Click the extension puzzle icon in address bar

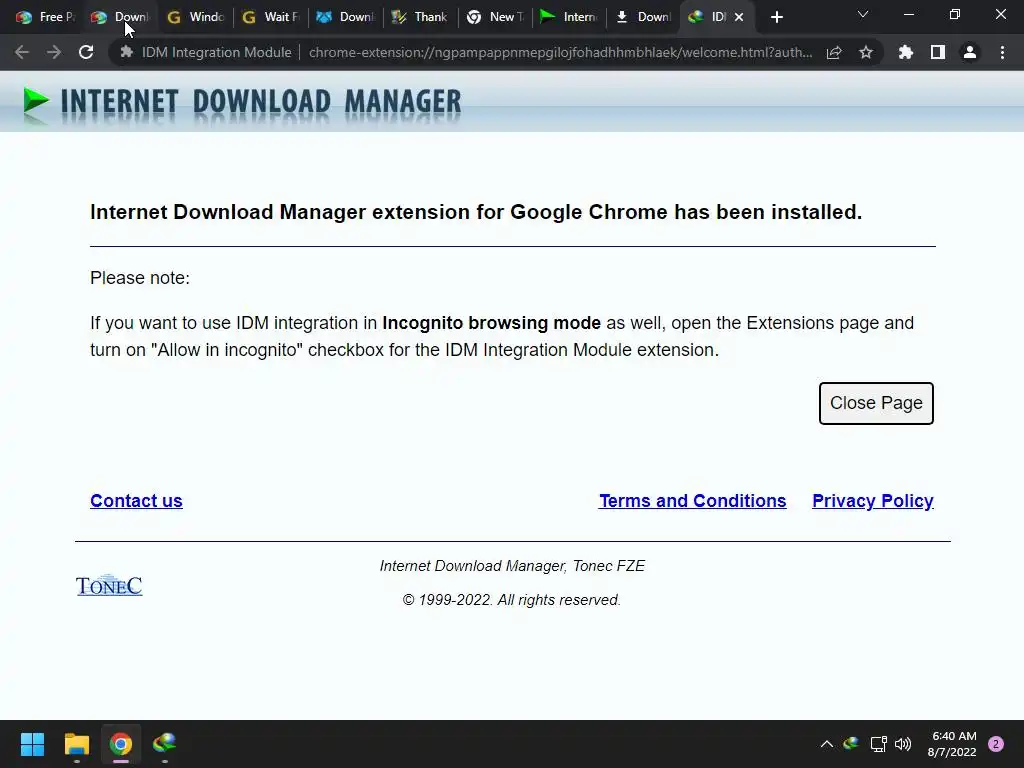(127, 52)
